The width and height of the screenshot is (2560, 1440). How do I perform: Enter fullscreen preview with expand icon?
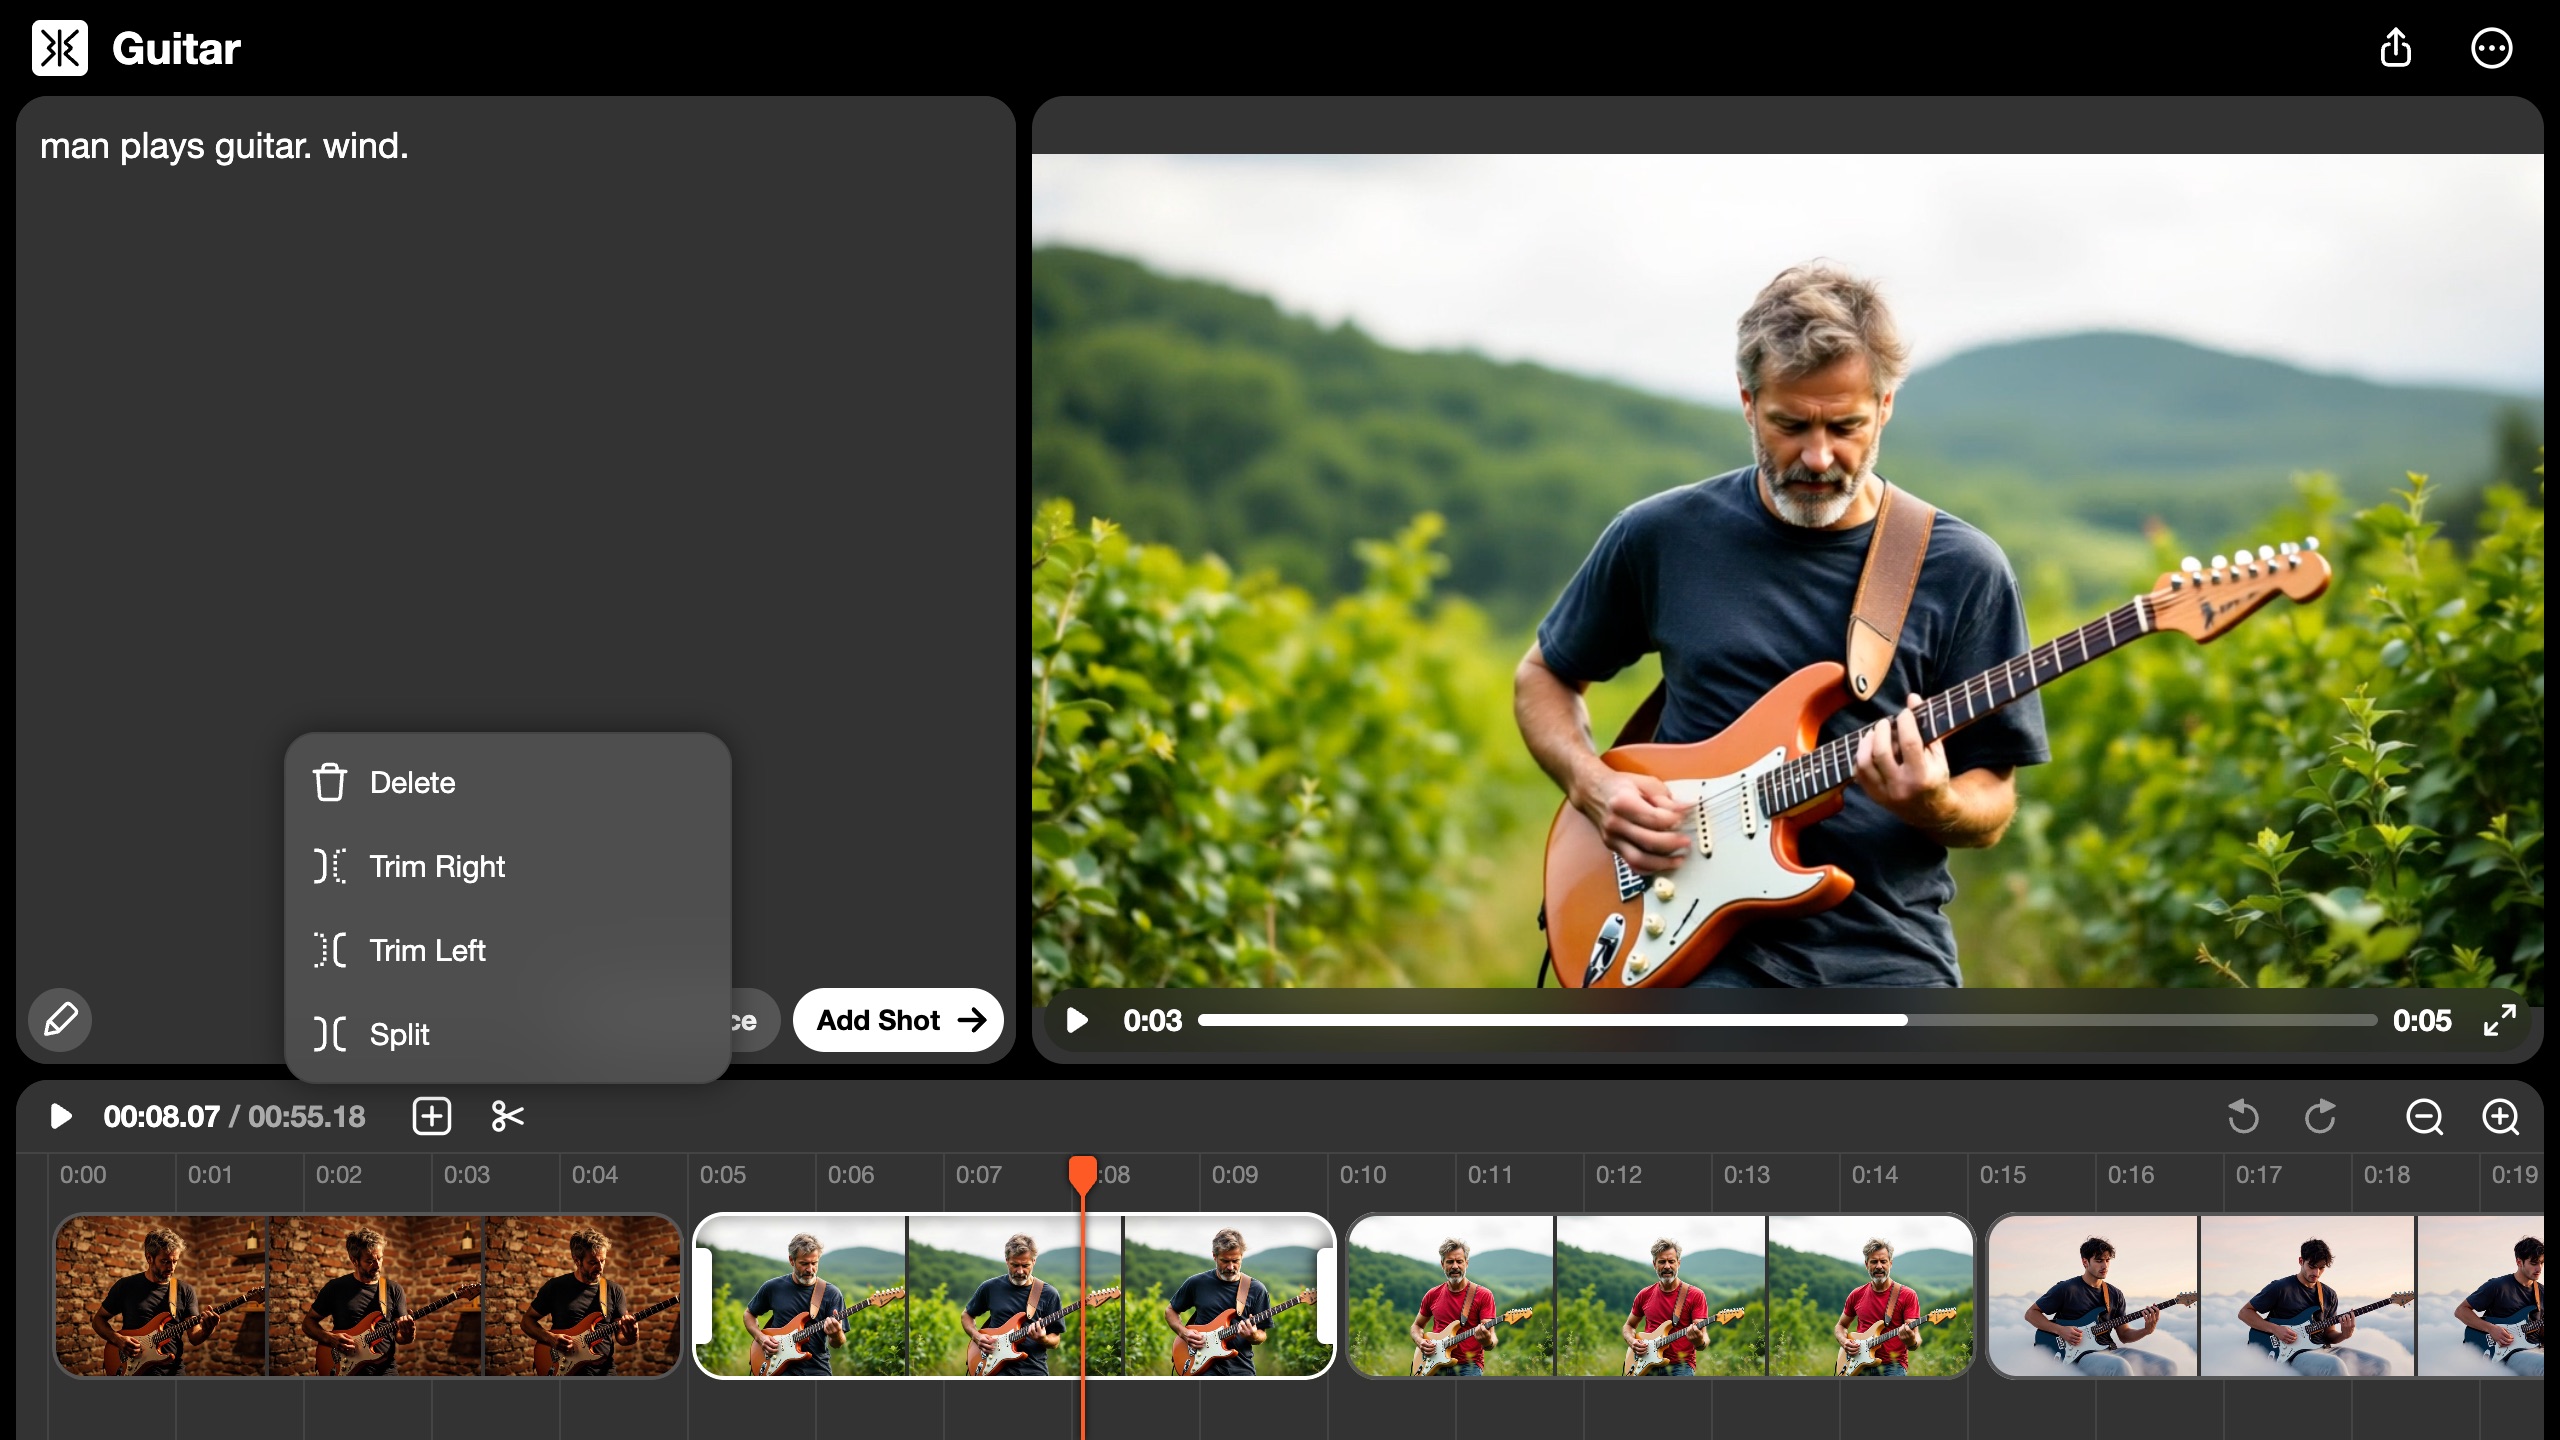2499,1020
